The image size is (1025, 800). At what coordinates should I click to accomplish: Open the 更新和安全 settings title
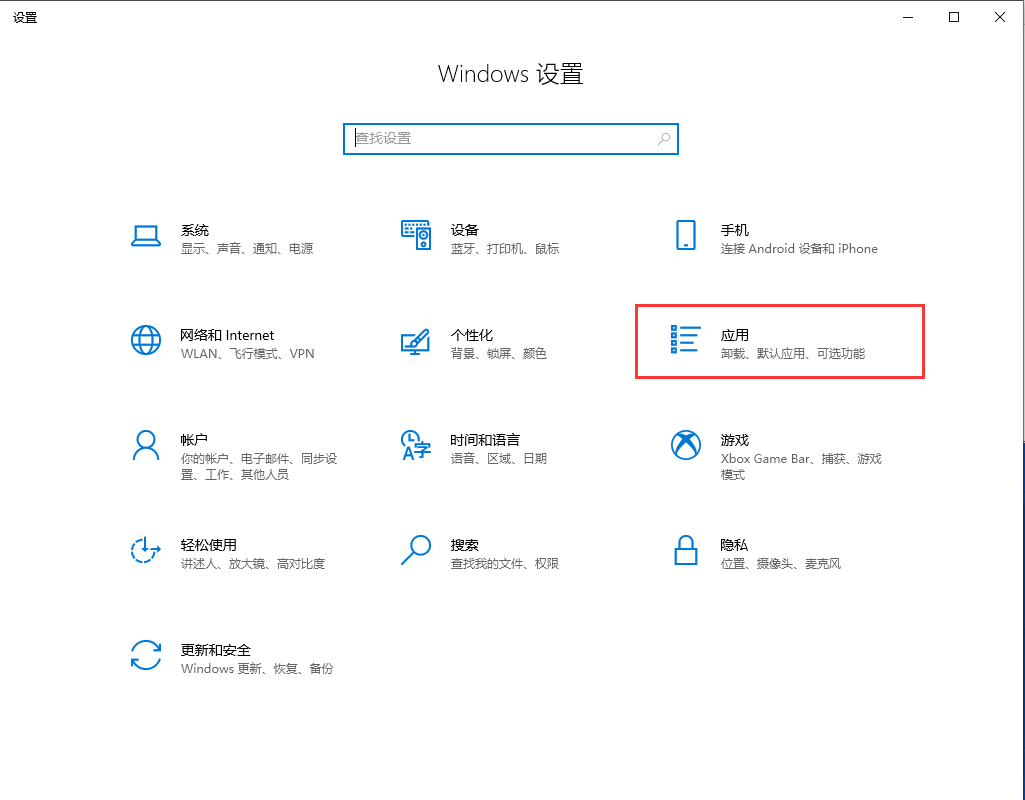(x=216, y=650)
